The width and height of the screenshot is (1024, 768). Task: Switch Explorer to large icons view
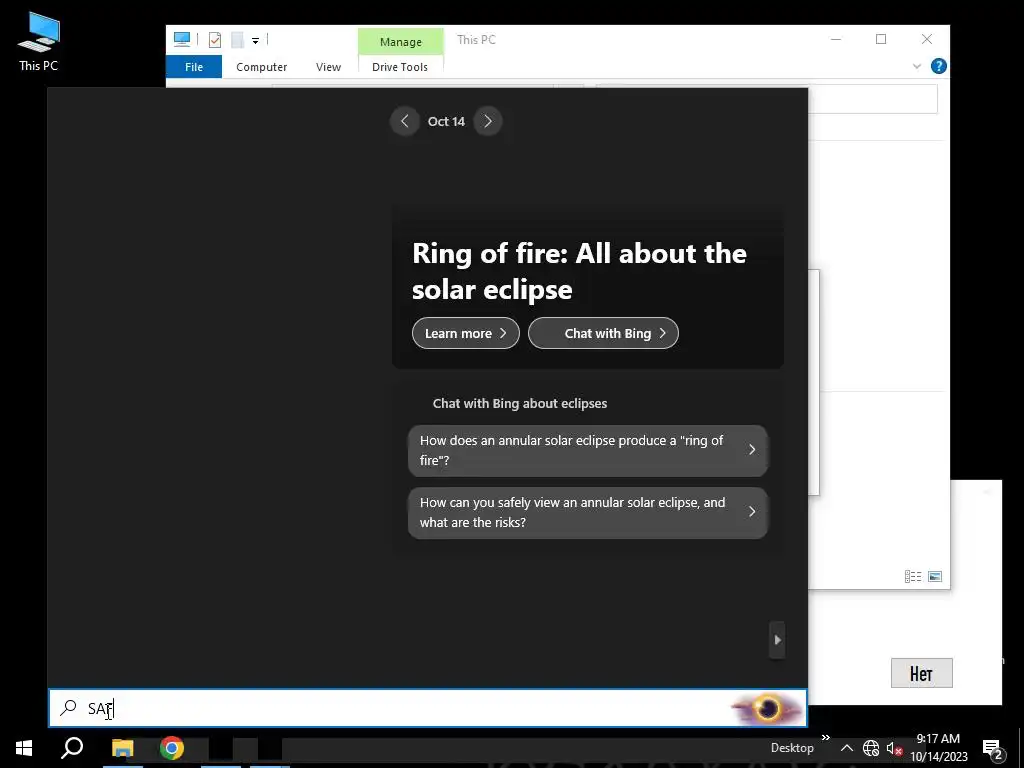935,576
